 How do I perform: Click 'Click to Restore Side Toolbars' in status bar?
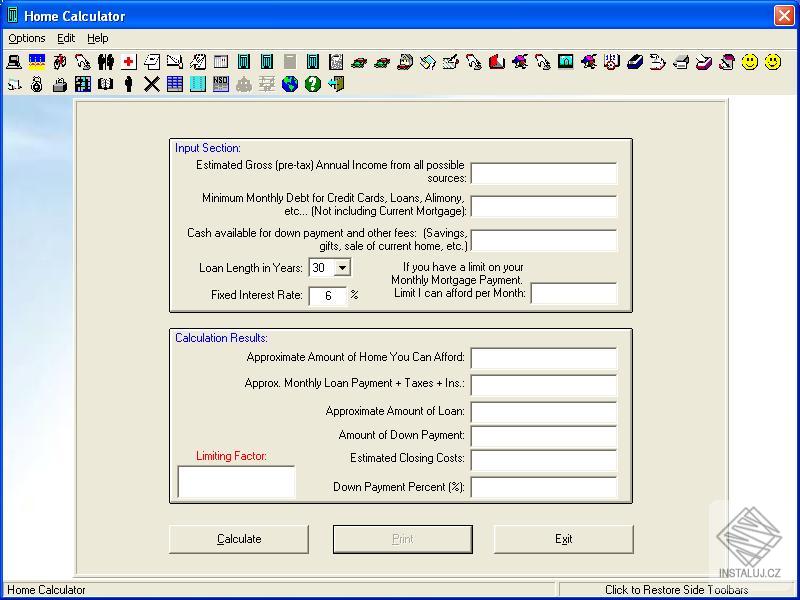coord(676,590)
